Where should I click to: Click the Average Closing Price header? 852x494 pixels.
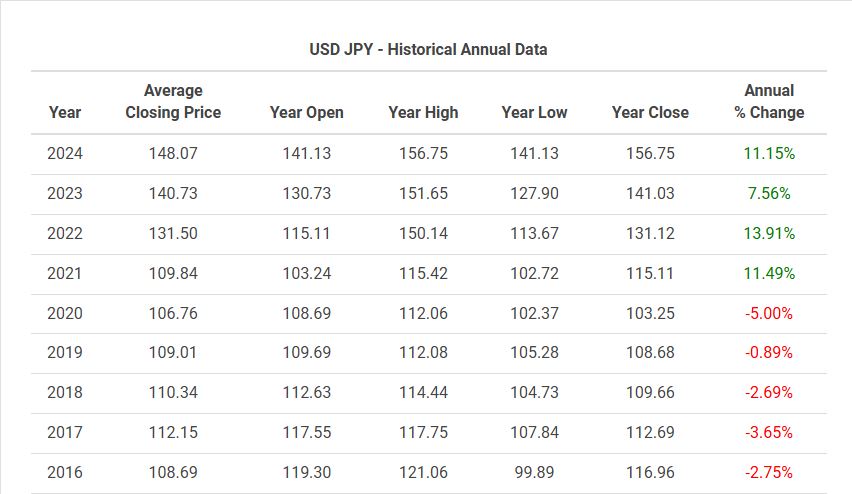(173, 101)
